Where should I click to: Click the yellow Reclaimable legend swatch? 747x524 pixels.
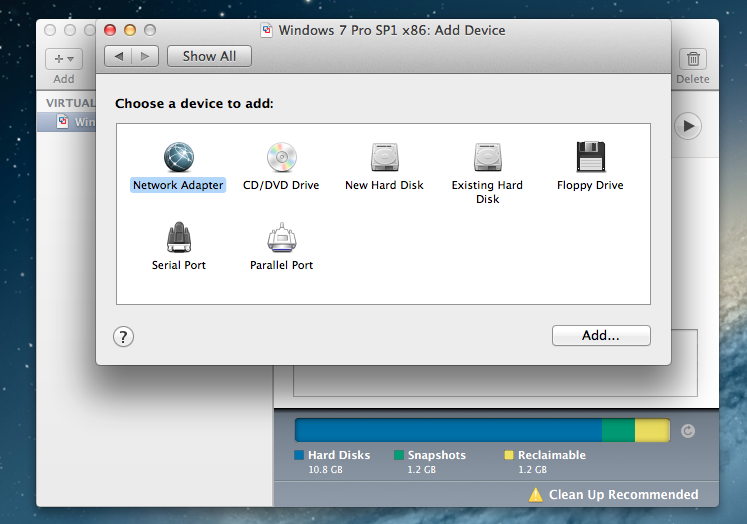pos(509,455)
